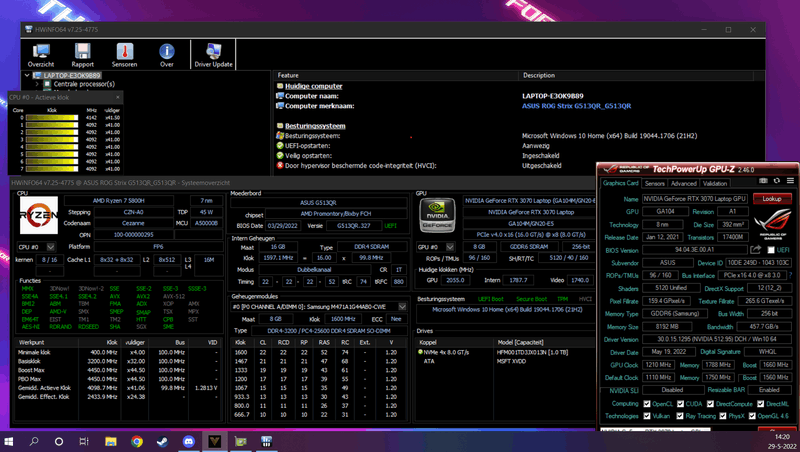Open the GPU-Z hamburger menu
Image resolution: width=800 pixels, height=452 pixels.
coord(790,181)
